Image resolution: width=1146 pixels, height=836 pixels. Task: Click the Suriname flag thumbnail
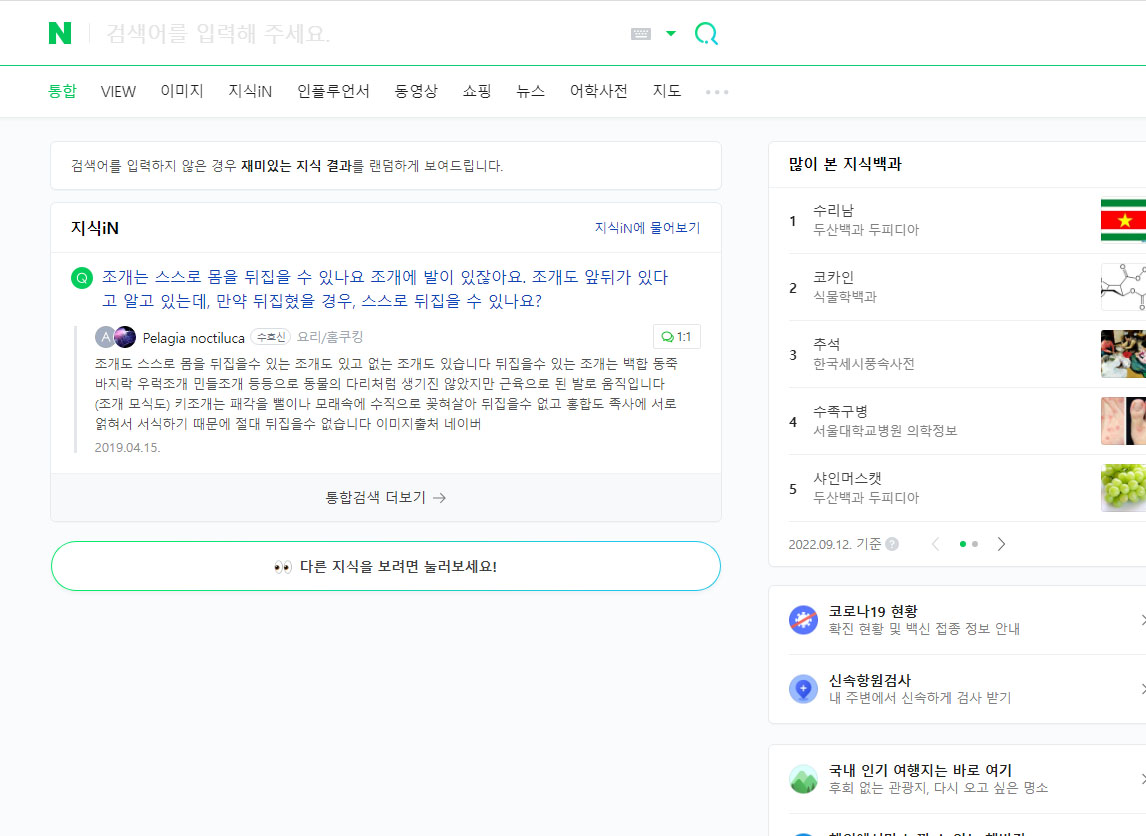1123,220
